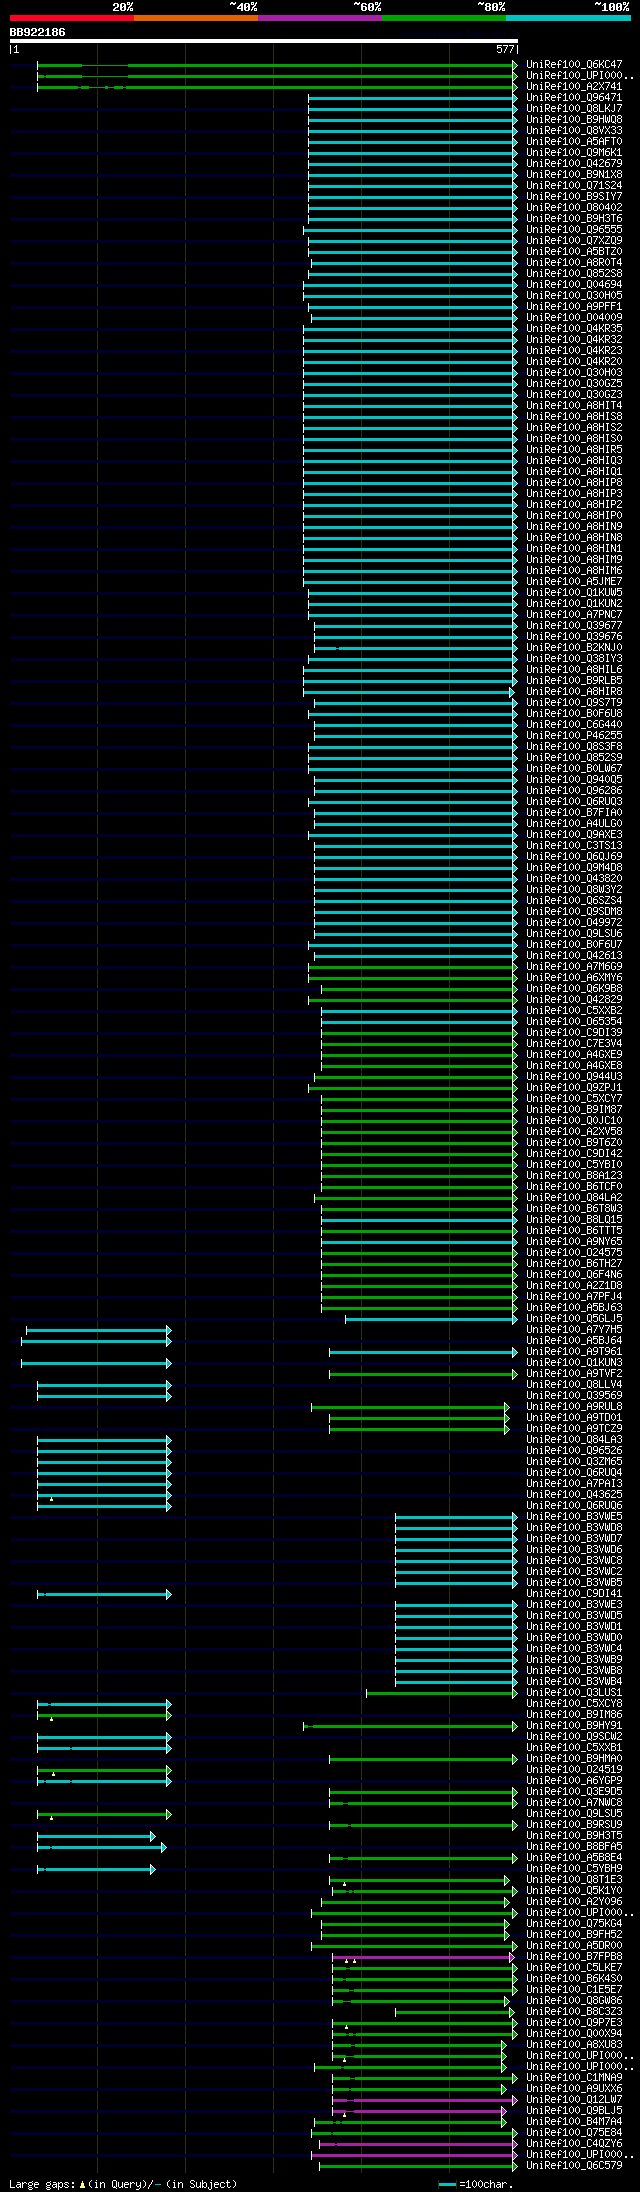This screenshot has width=640, height=2192.
Task: Open hit UniRef100_Q3E9D5
Action: 574,1792
